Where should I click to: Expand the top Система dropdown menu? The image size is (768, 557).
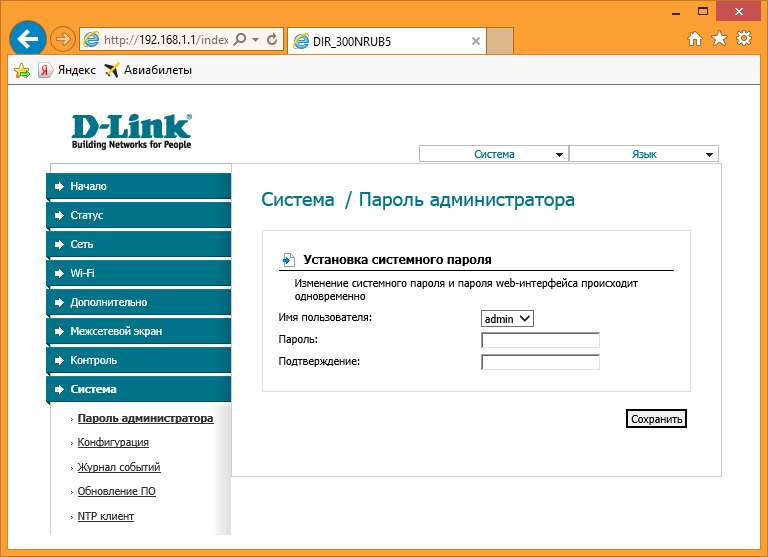pos(494,154)
